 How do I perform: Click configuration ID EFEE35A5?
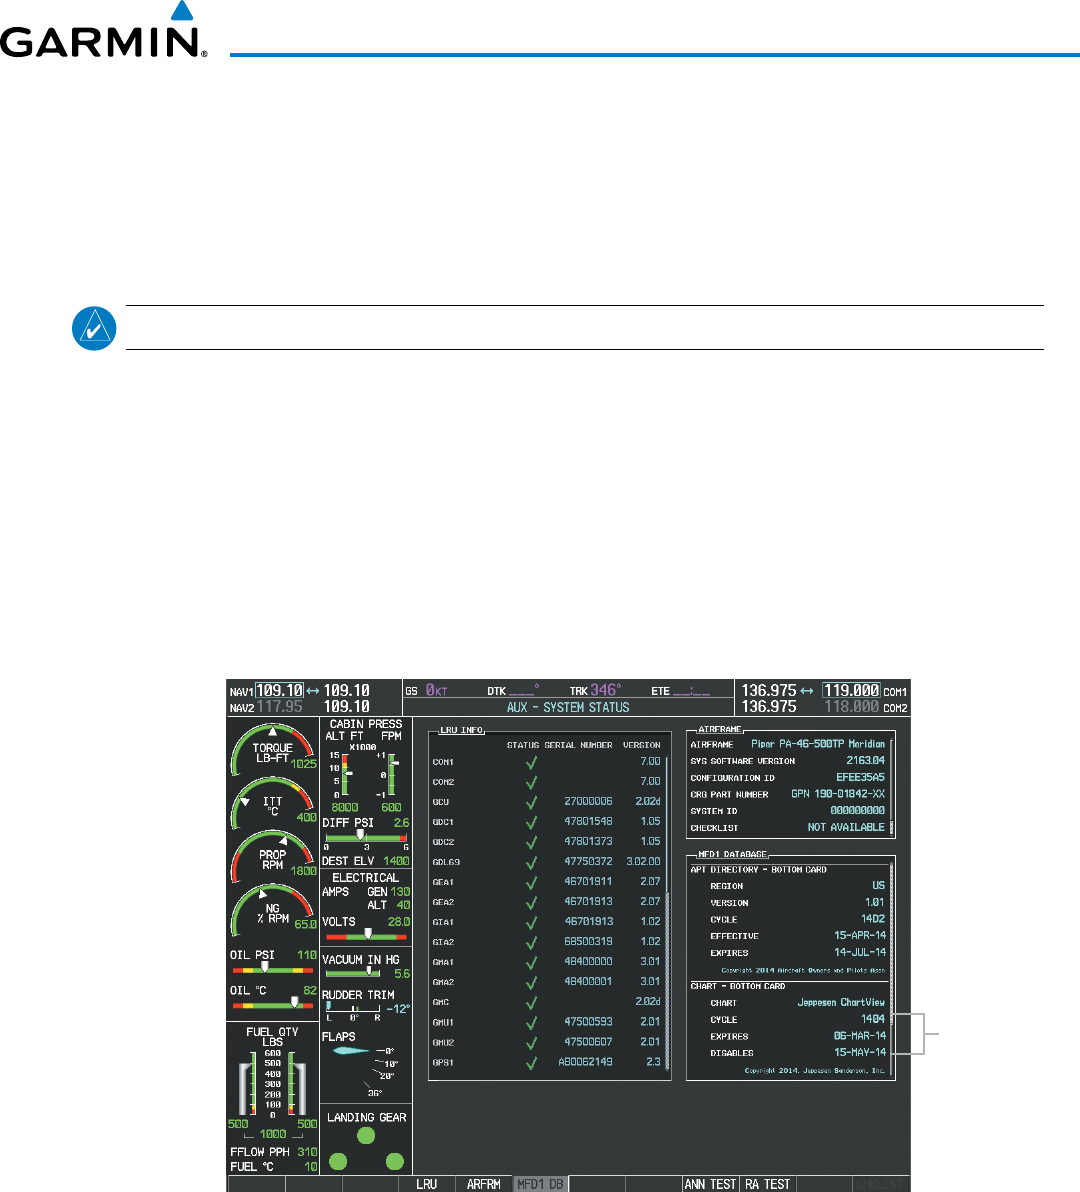click(x=860, y=778)
